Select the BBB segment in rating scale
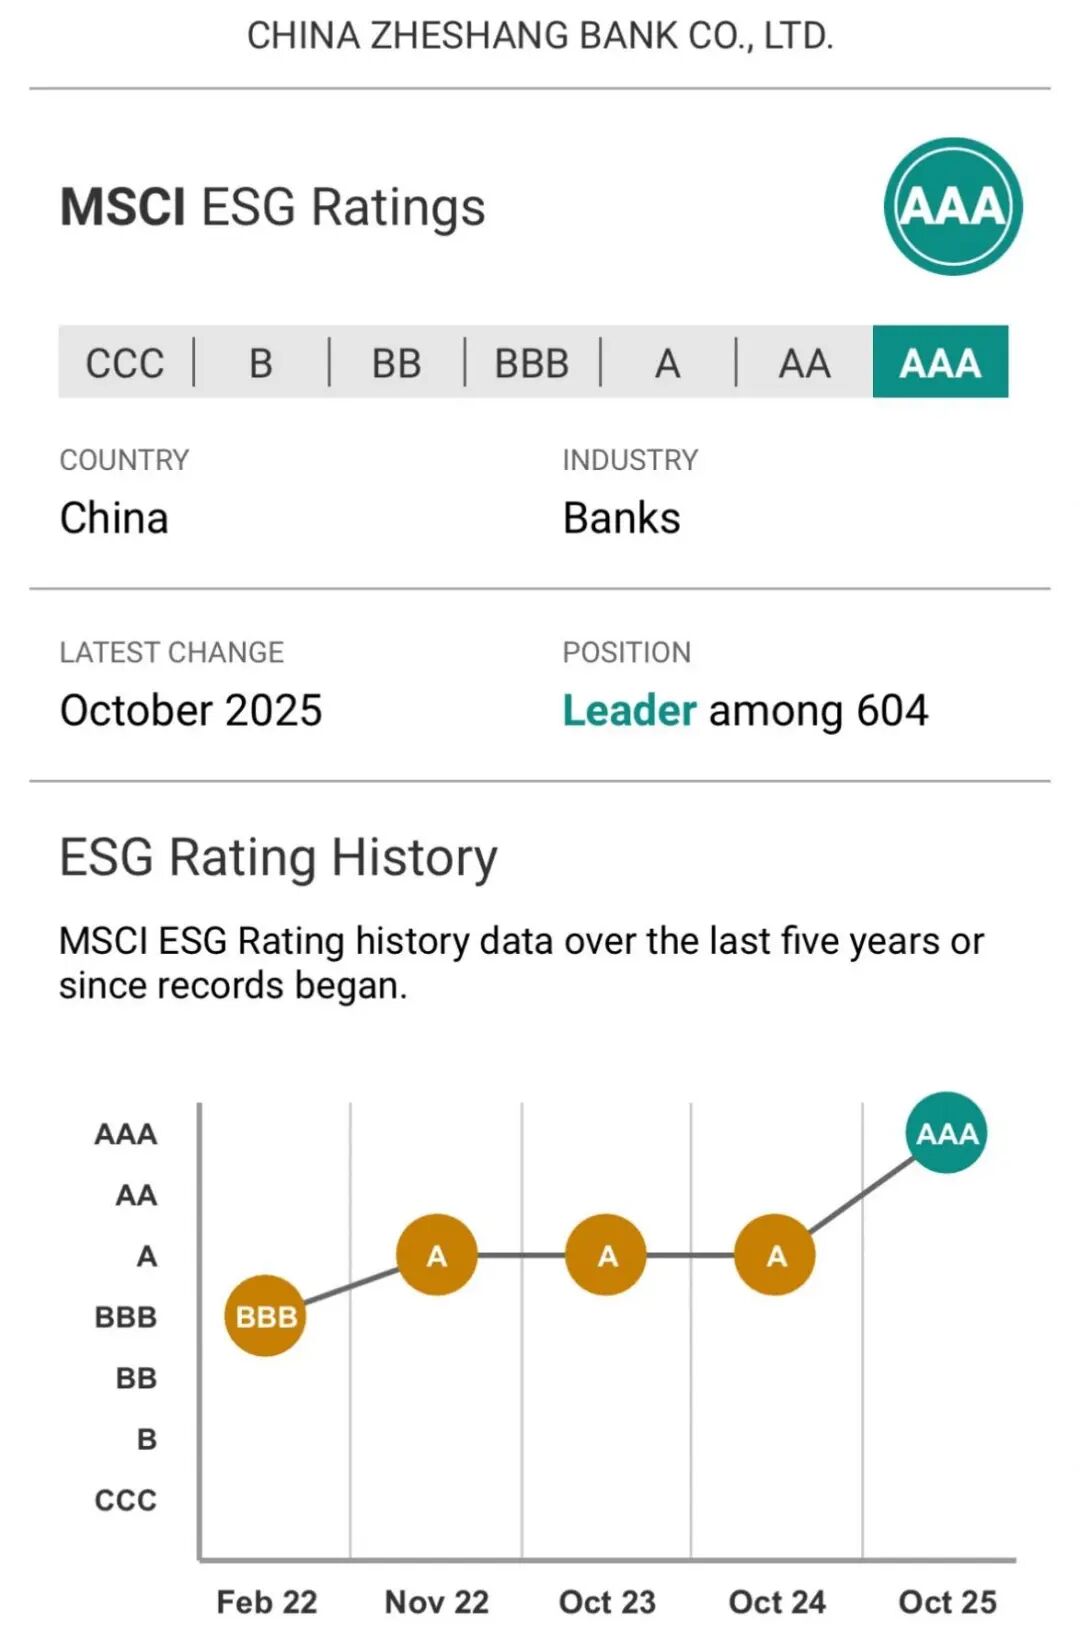The image size is (1080, 1641). point(532,362)
